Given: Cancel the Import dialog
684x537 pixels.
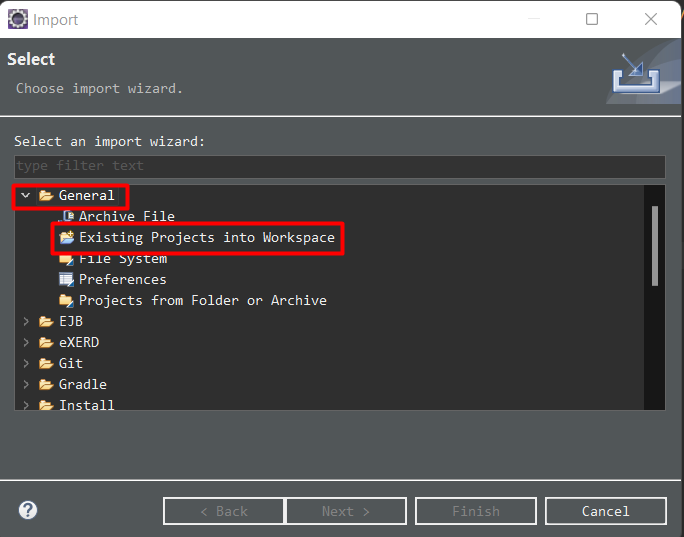Looking at the screenshot, I should pyautogui.click(x=606, y=511).
